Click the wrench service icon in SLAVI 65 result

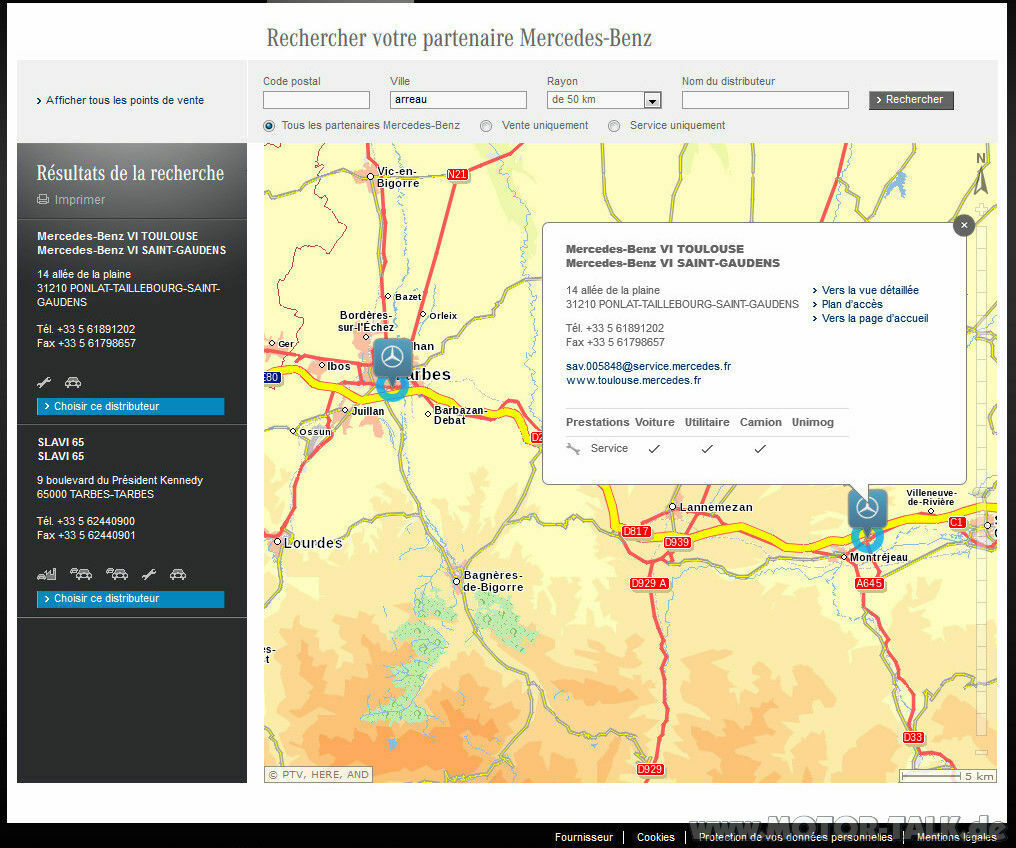[149, 574]
